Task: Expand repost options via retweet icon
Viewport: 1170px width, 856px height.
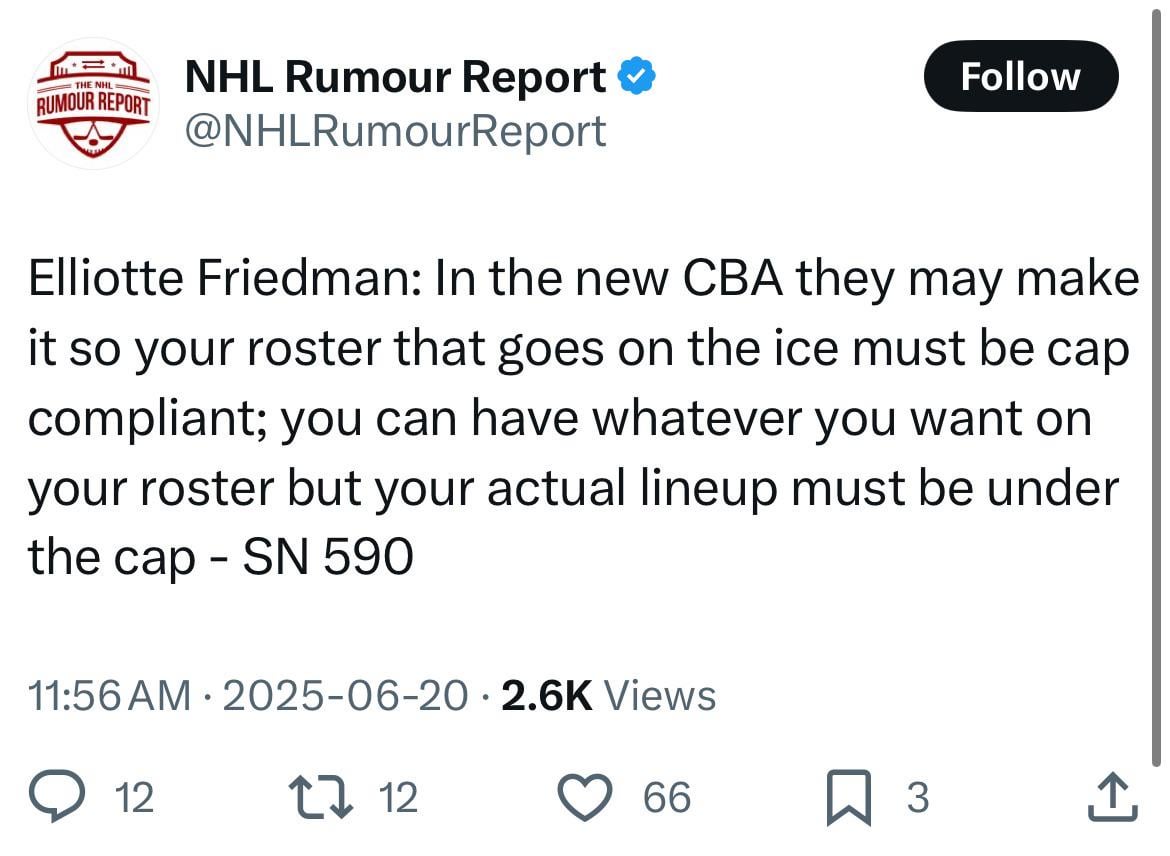Action: click(322, 796)
